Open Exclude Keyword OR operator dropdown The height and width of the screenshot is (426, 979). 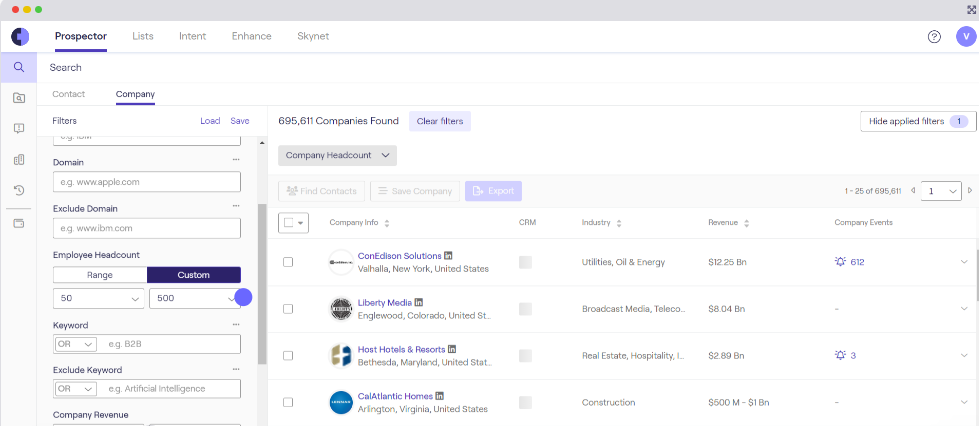click(x=76, y=389)
